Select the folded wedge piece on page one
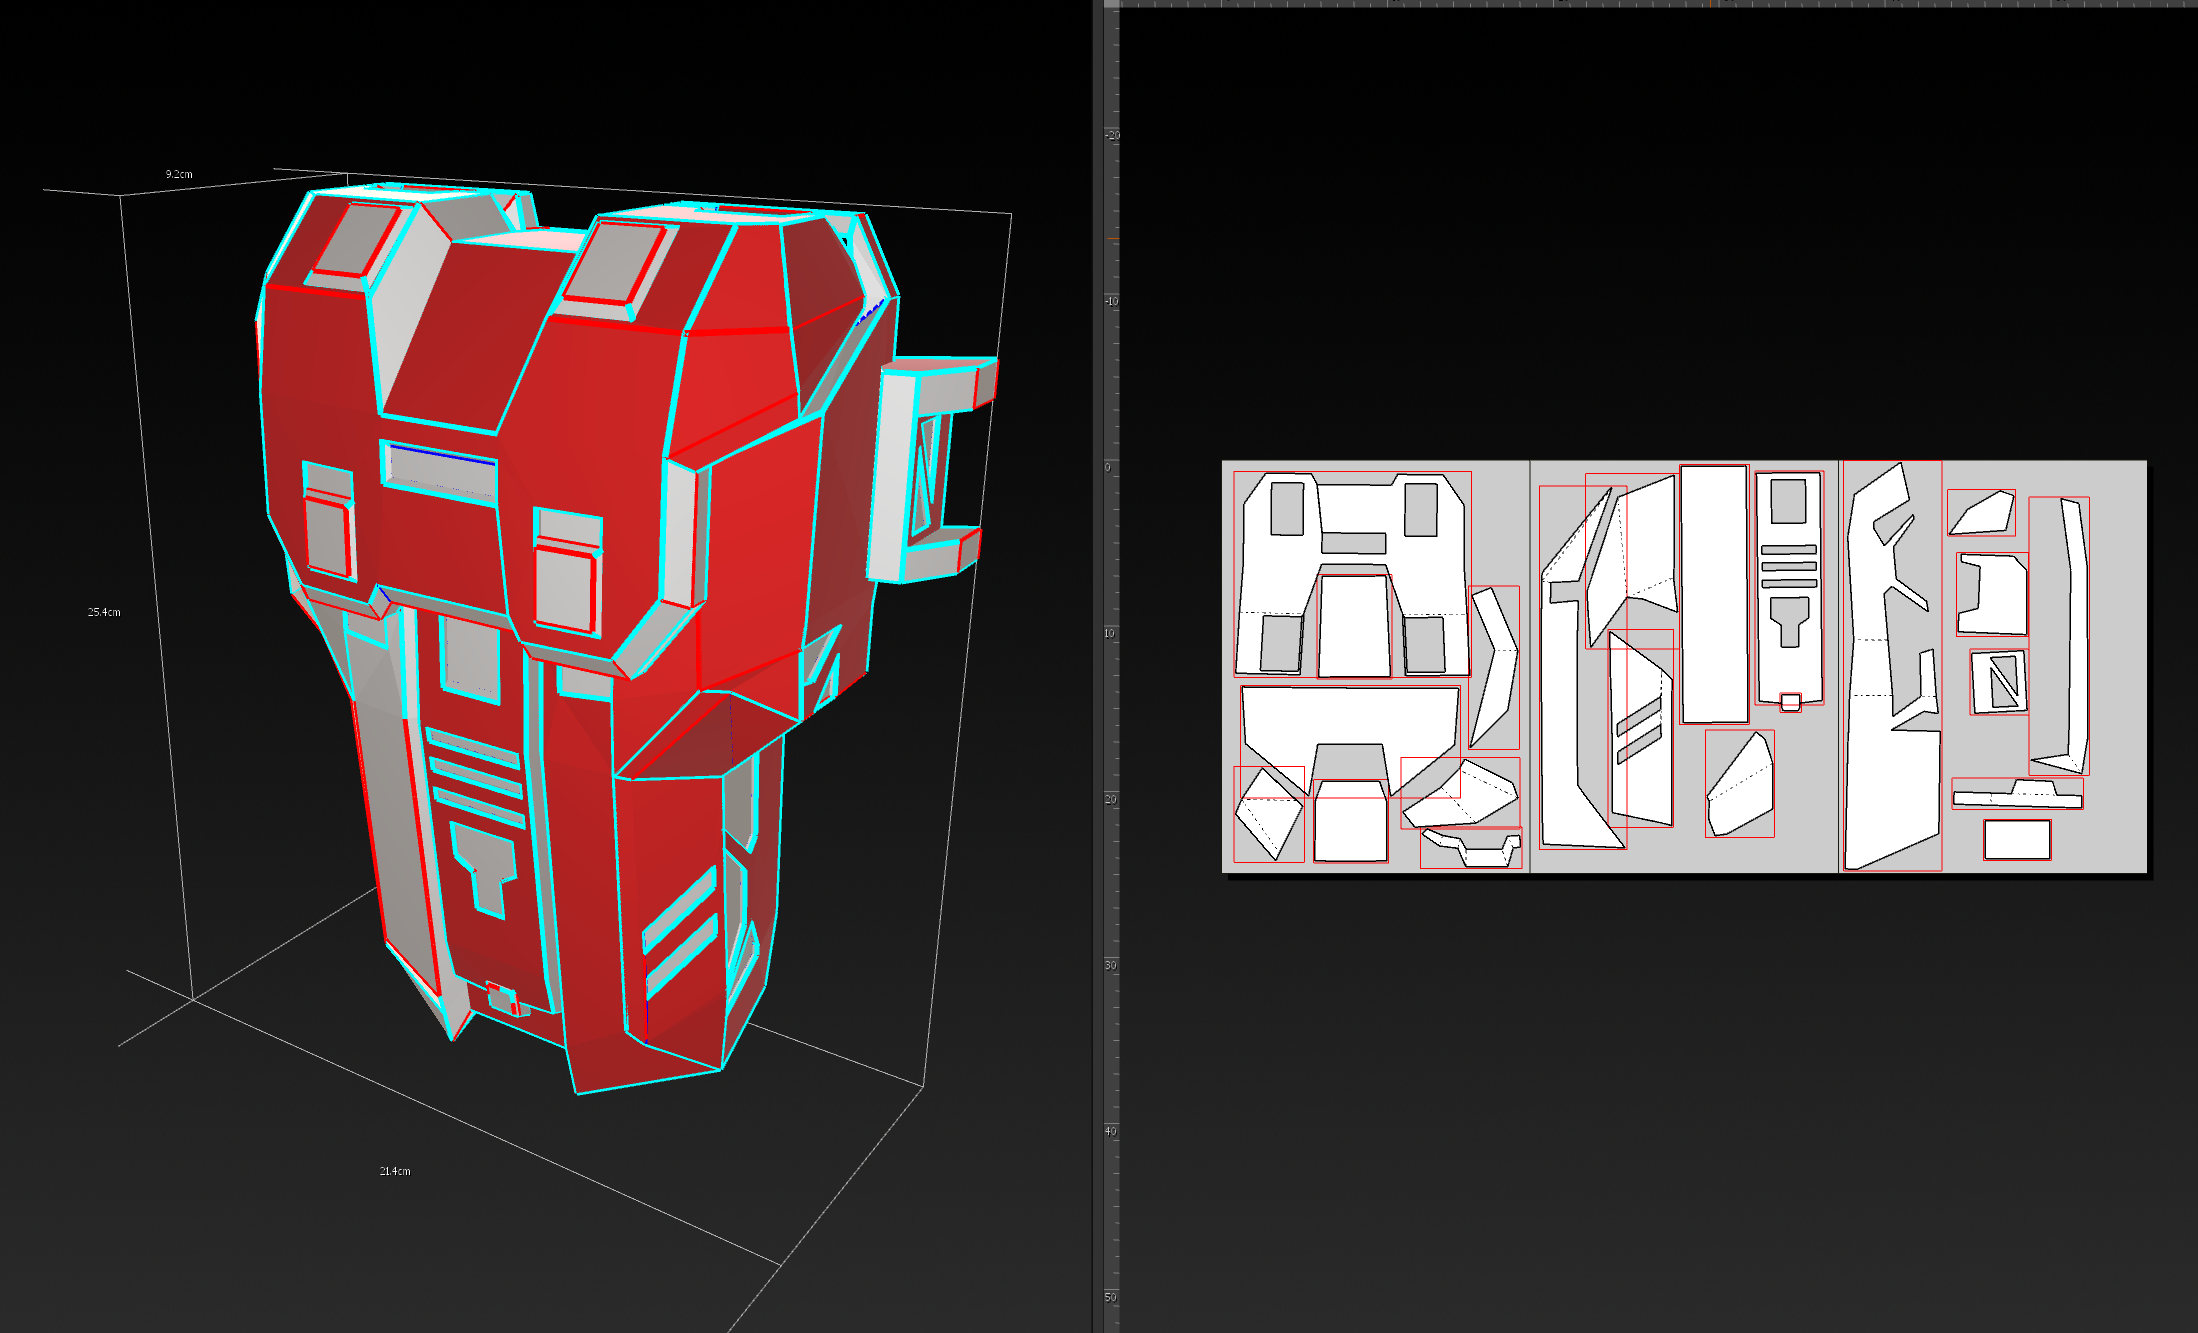2198x1333 pixels. pyautogui.click(x=1460, y=793)
